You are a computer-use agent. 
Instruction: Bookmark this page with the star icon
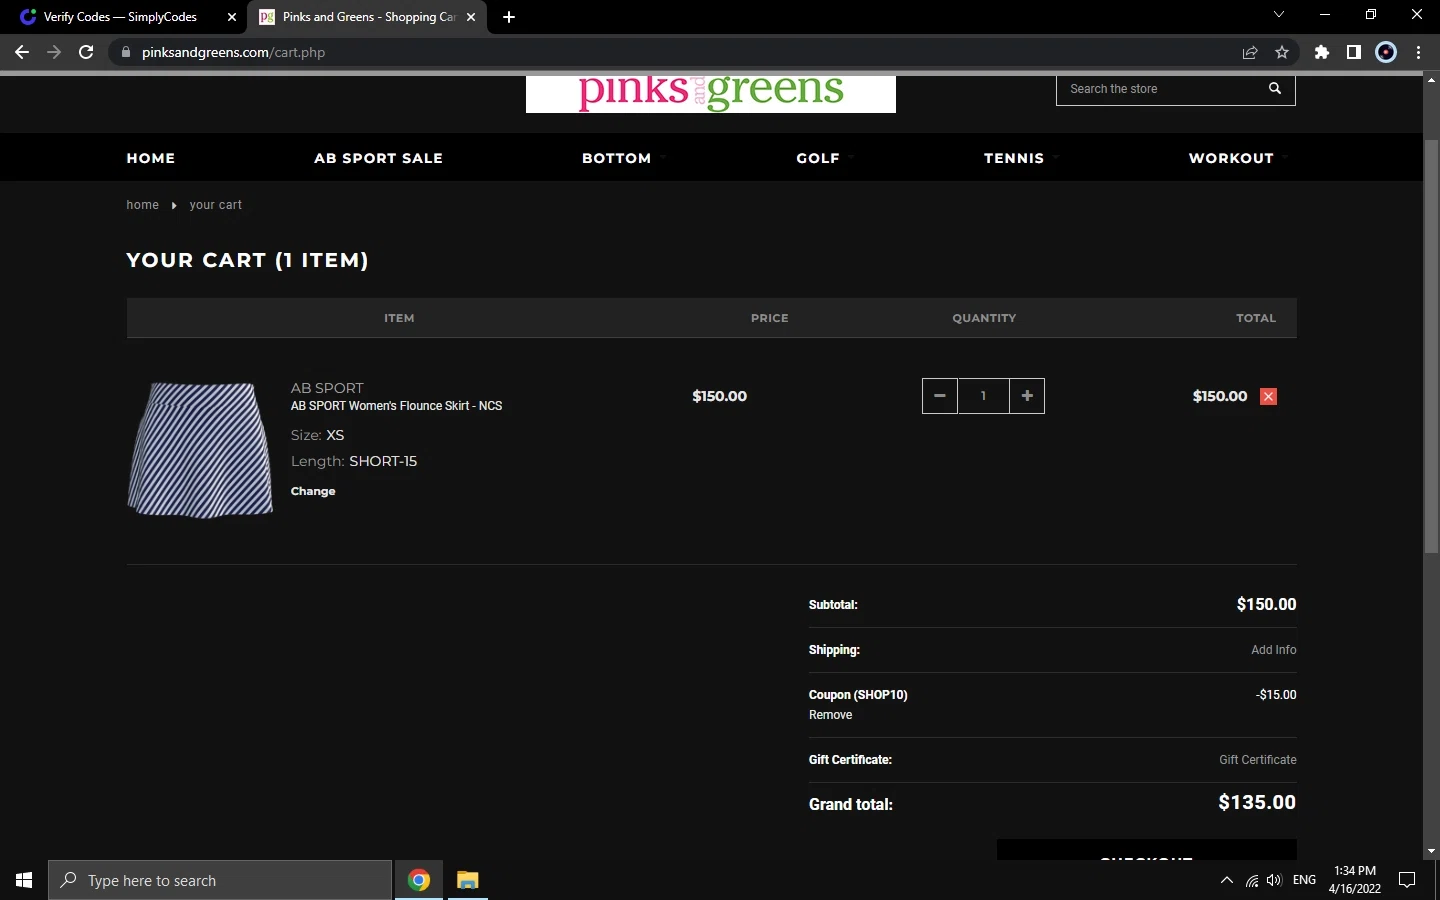pos(1282,52)
